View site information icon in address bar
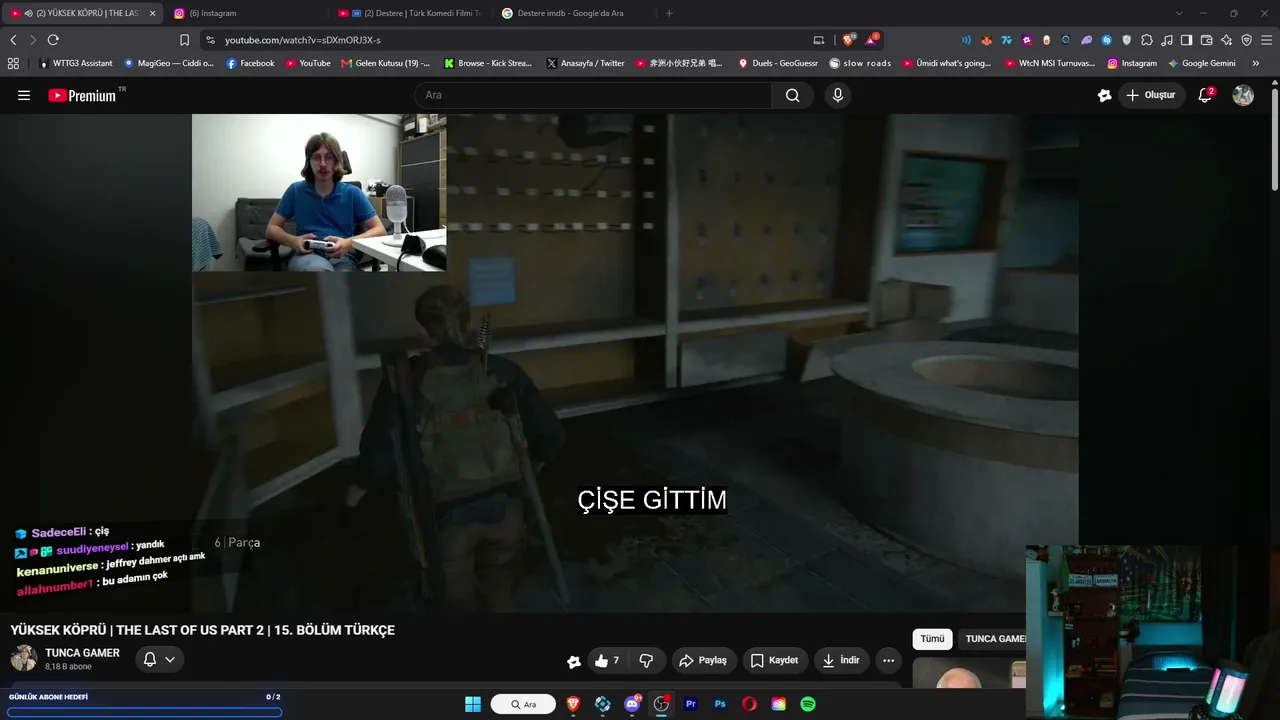The width and height of the screenshot is (1280, 720). (x=210, y=40)
